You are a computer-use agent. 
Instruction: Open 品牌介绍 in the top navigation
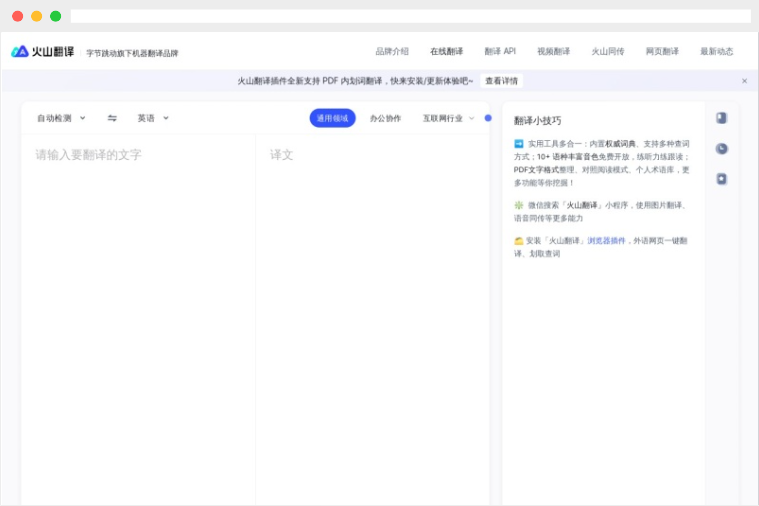(x=392, y=51)
